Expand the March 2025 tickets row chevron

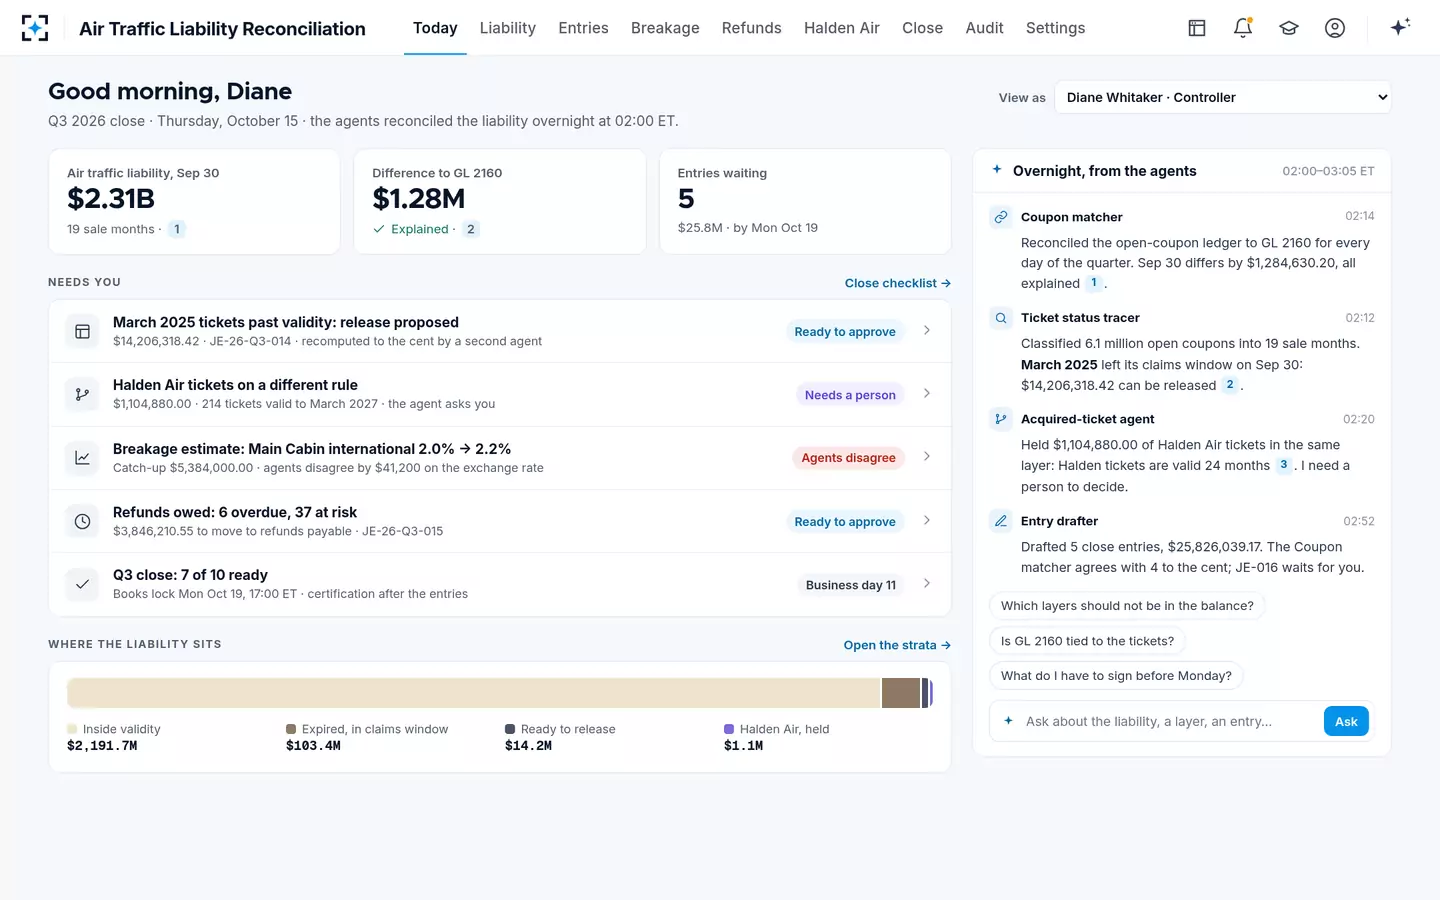[x=927, y=330]
